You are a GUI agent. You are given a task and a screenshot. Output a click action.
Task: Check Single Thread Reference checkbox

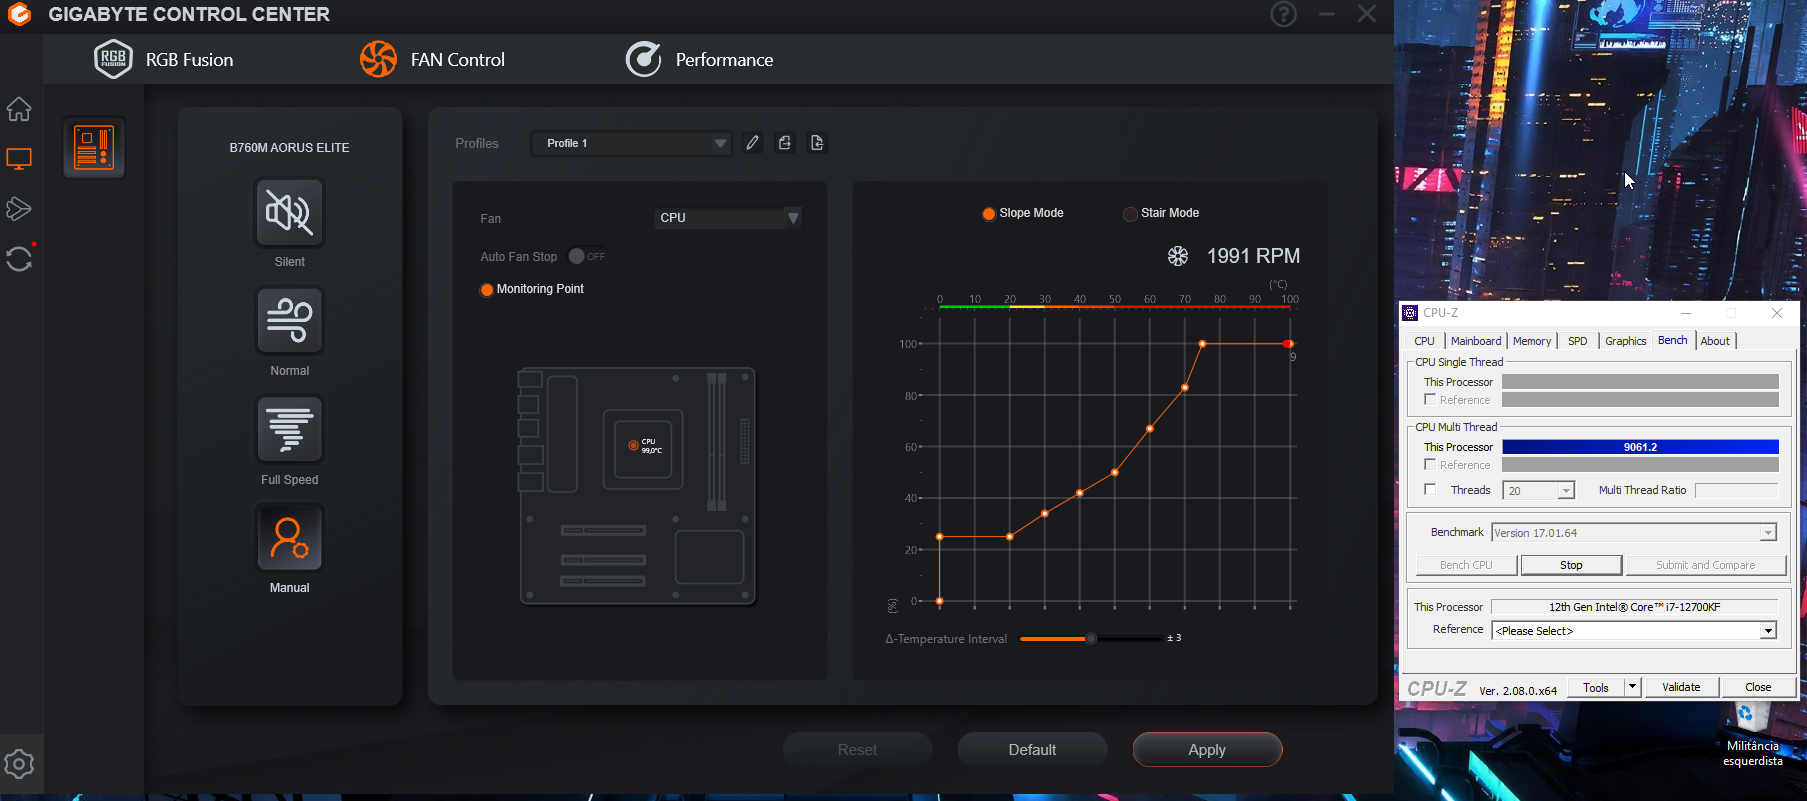[x=1430, y=399]
